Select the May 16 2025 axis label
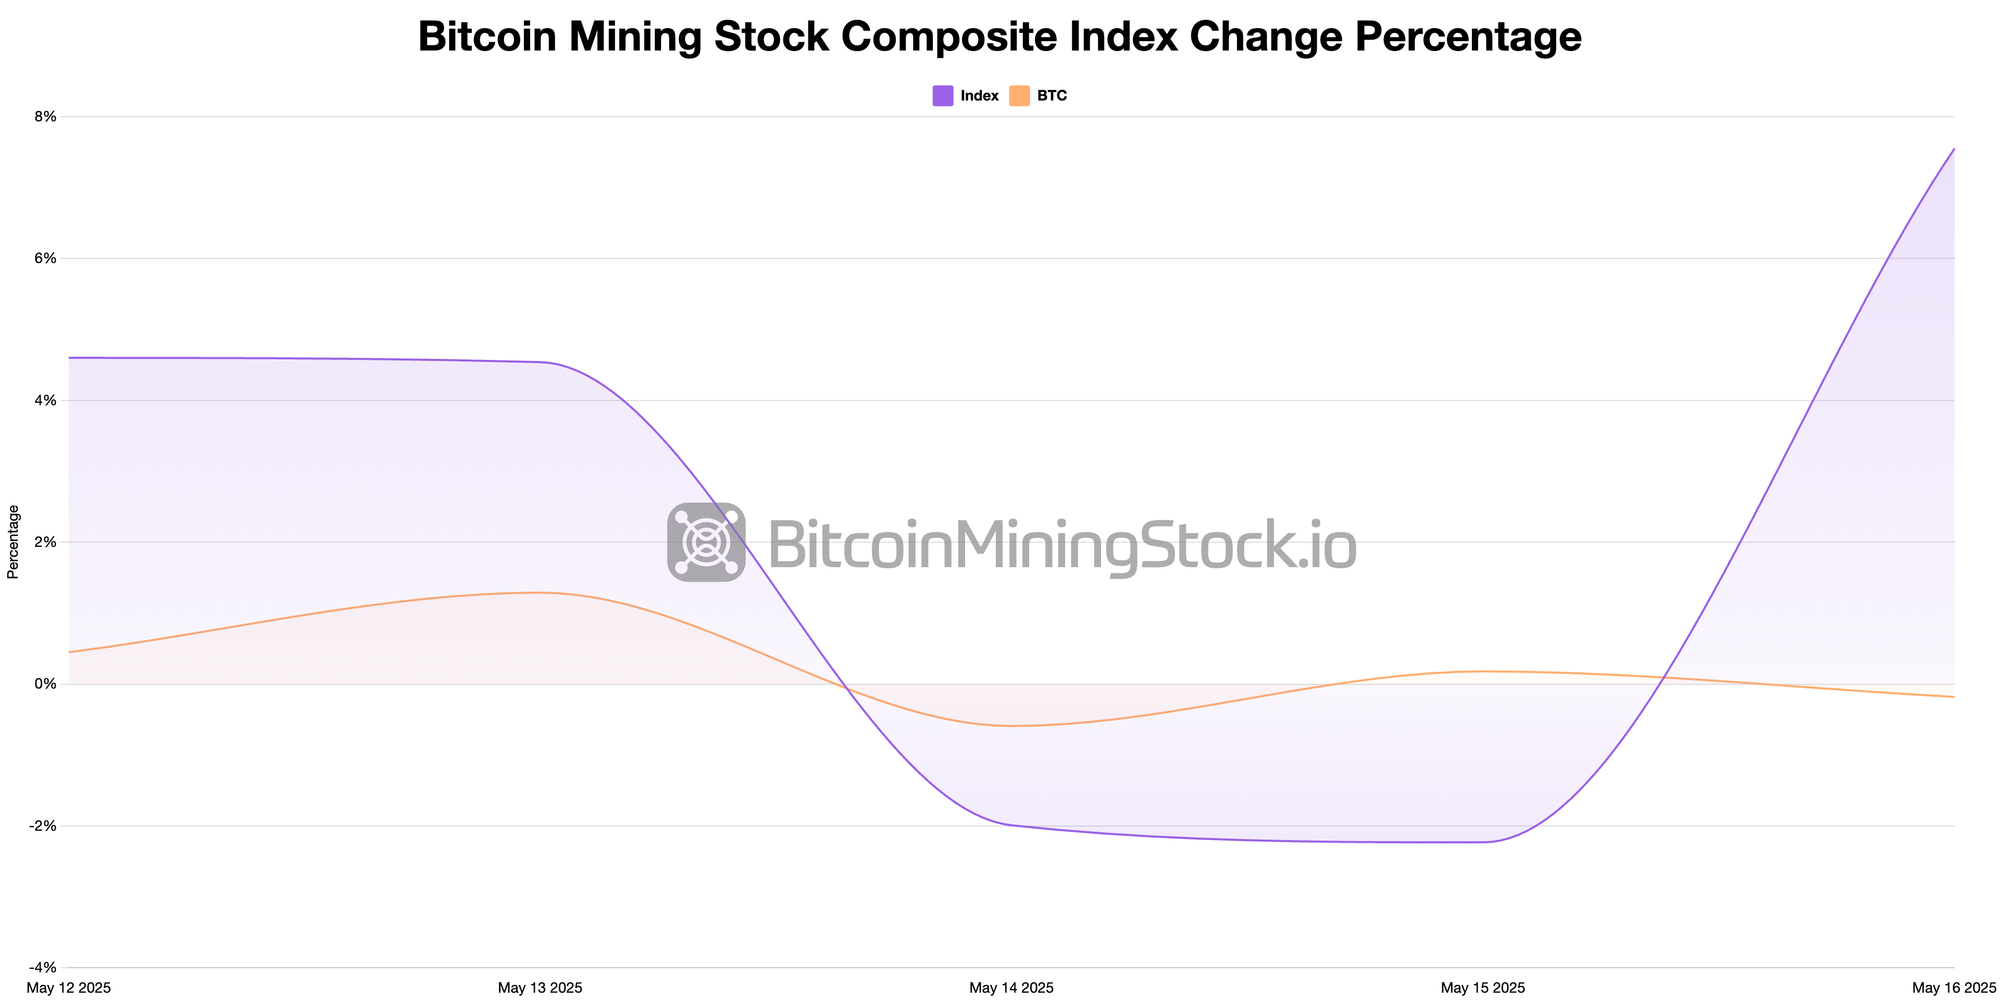Image resolution: width=2000 pixels, height=1000 pixels. pyautogui.click(x=1954, y=988)
